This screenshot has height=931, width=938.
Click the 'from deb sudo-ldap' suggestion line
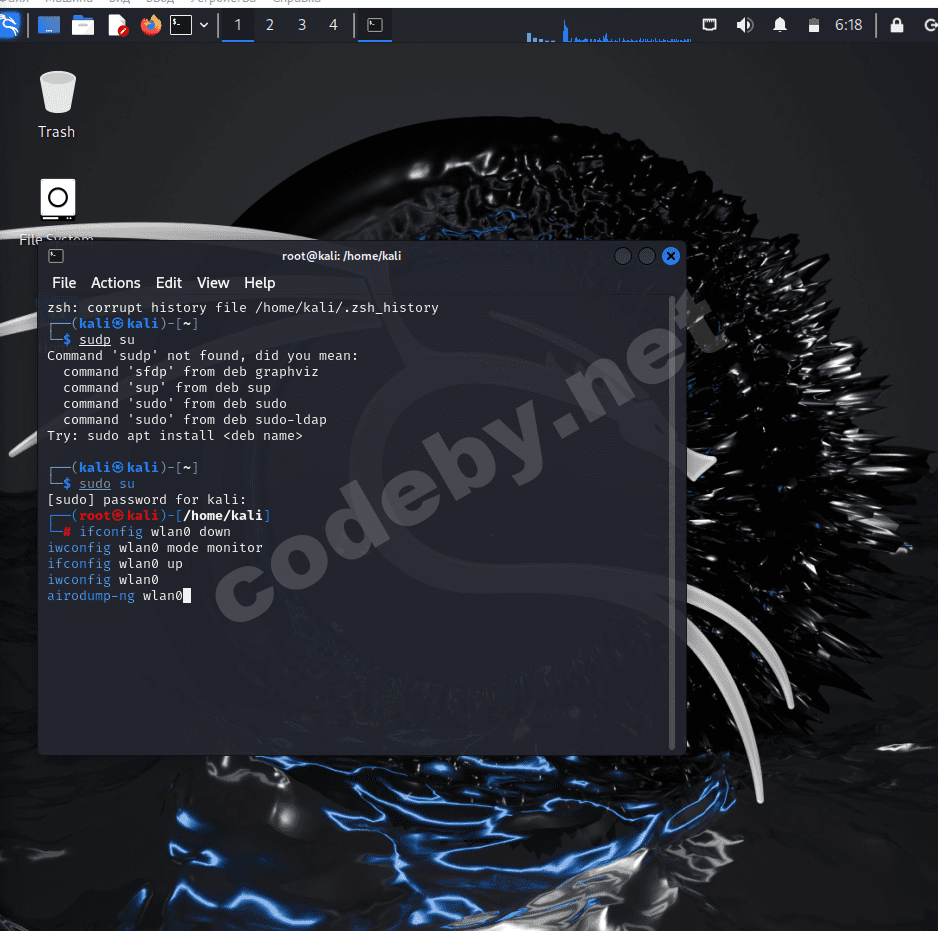(x=195, y=420)
